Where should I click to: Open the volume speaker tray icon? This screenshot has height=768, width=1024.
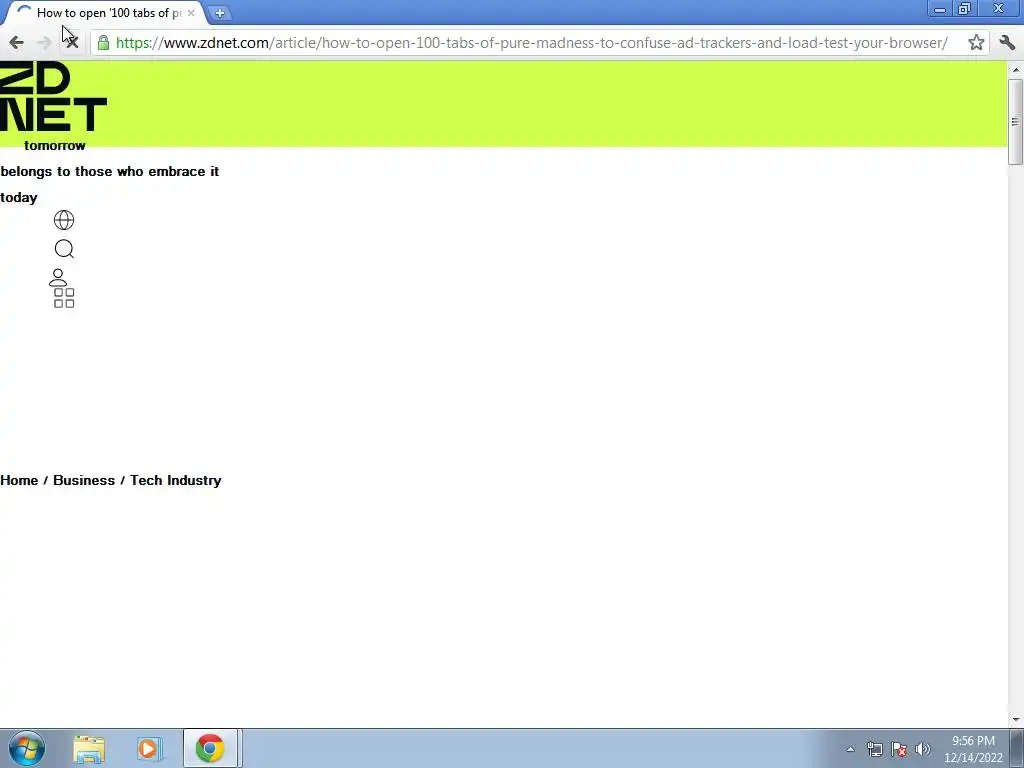923,750
